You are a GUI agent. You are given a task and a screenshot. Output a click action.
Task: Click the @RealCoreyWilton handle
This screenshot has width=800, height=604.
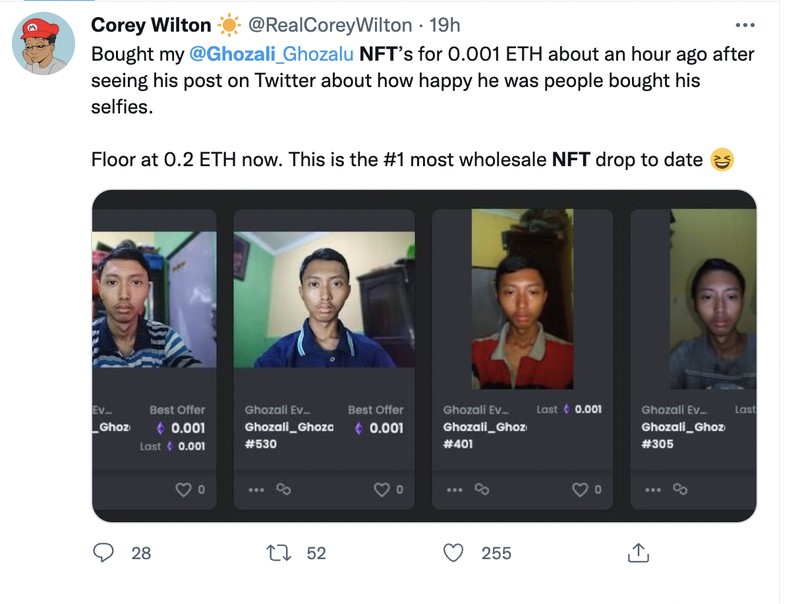[x=332, y=25]
